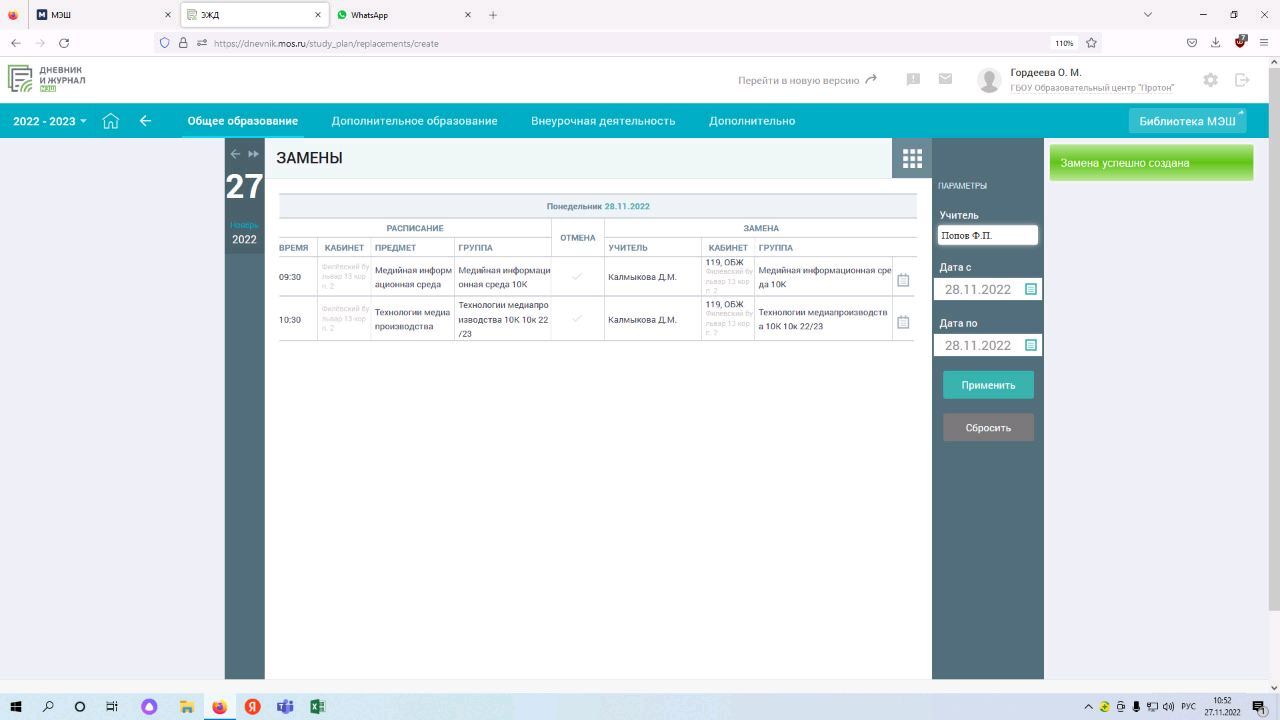Open the grid view icon beside ЗАМЕНЫ
This screenshot has width=1280, height=720.
911,158
